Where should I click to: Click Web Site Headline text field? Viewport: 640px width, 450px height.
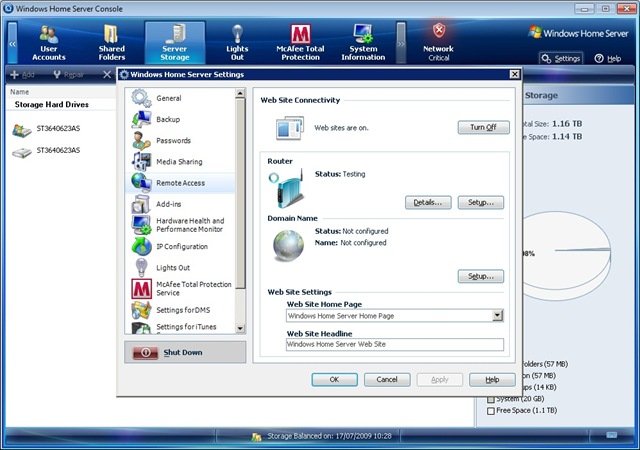395,344
